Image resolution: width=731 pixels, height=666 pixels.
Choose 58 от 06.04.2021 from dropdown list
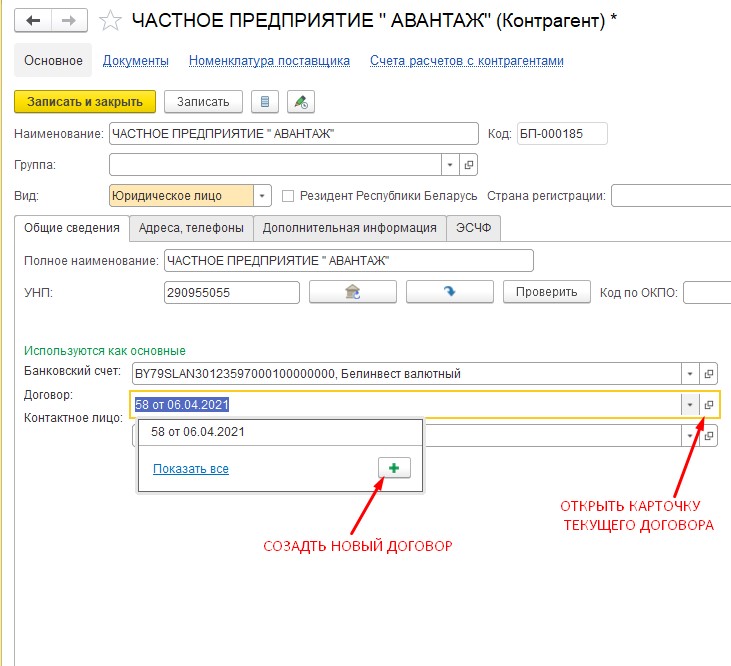pos(280,432)
